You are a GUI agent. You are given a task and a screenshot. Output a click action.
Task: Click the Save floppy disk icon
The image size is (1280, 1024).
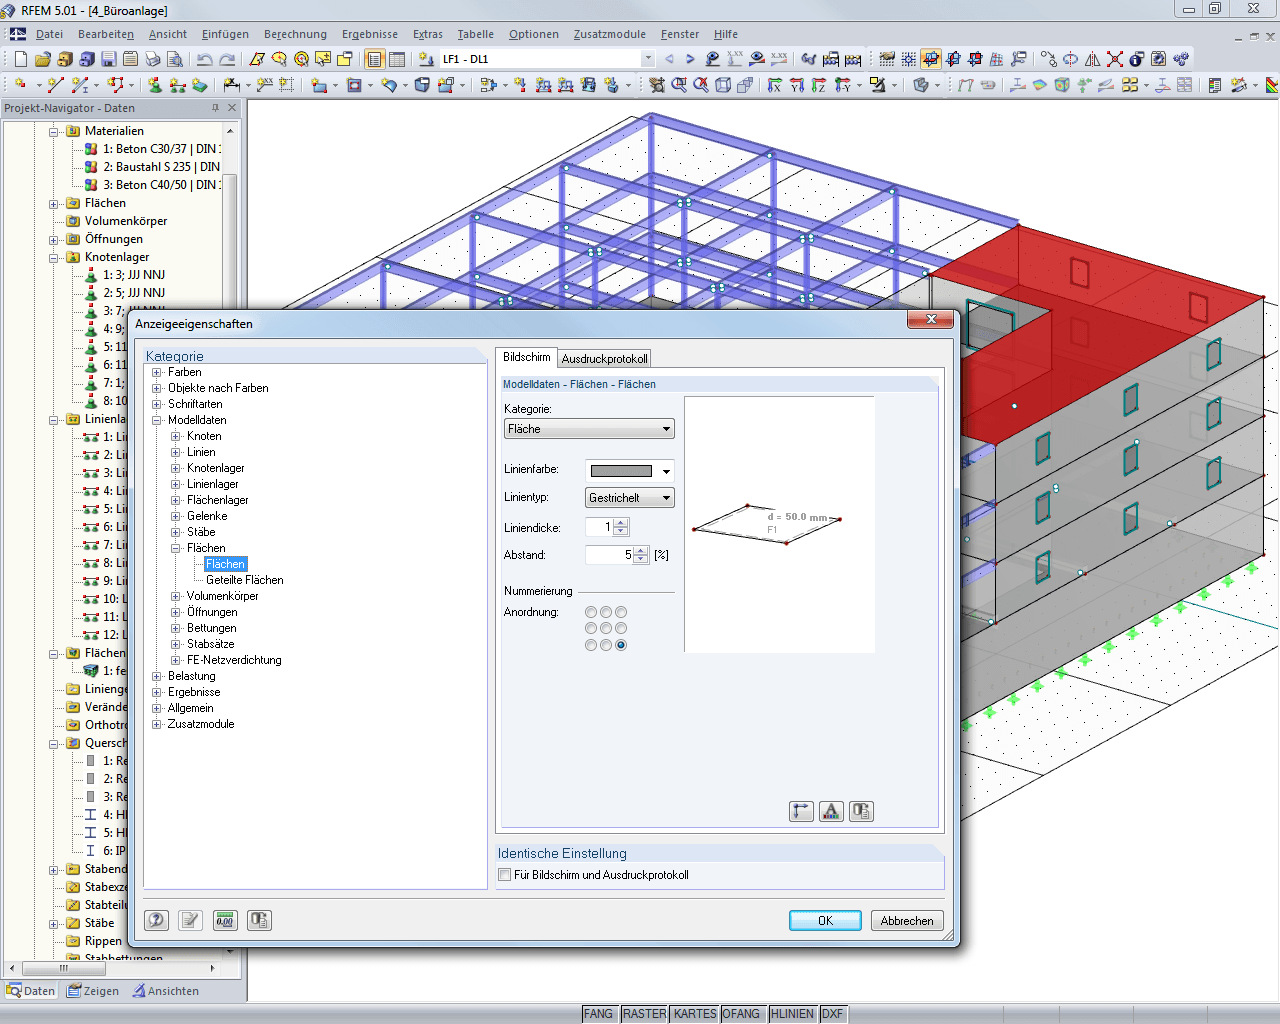coord(109,59)
